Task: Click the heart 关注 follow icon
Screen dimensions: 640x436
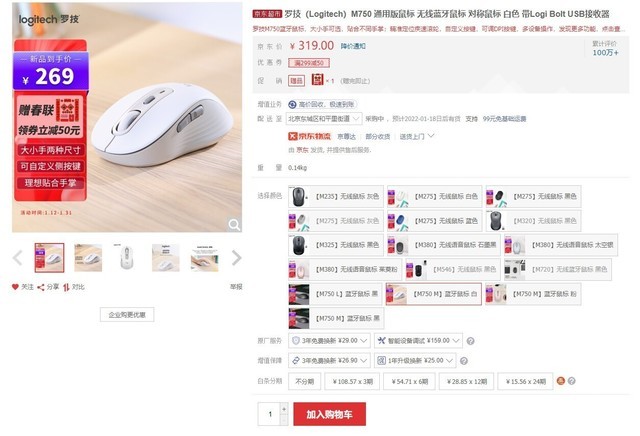Action: pos(15,287)
